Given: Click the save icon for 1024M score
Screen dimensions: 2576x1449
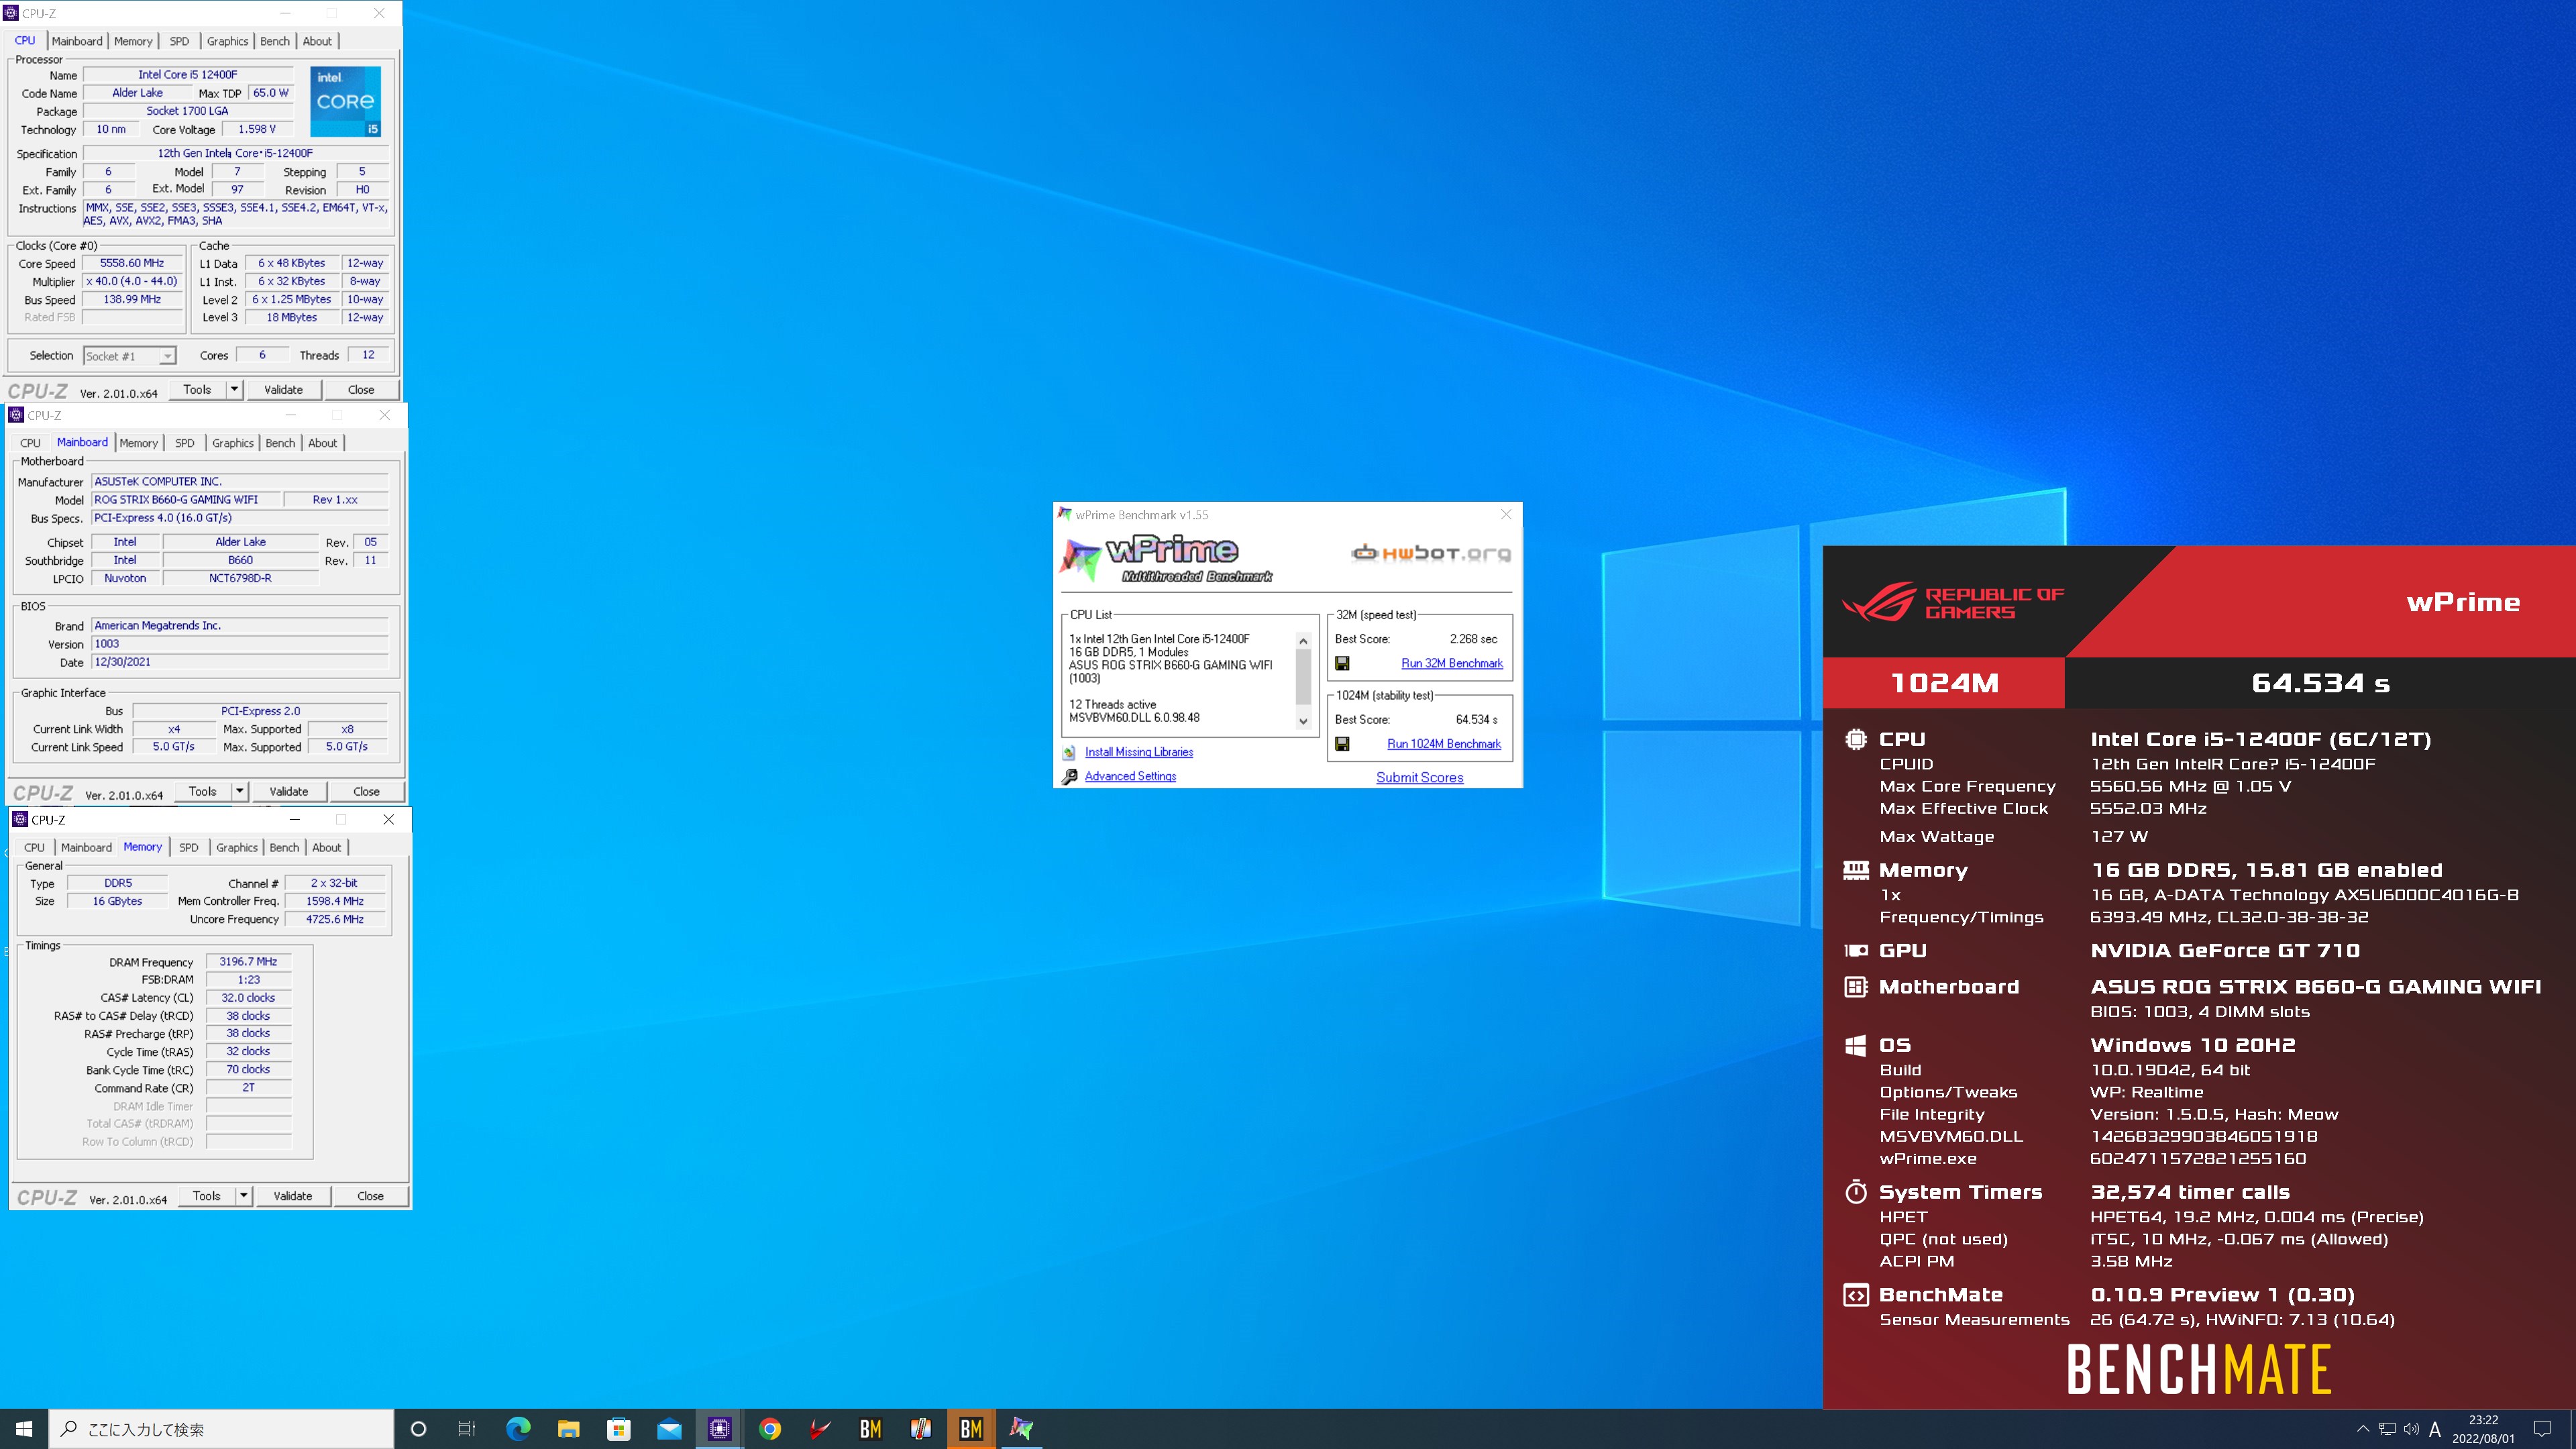Looking at the screenshot, I should [x=1342, y=744].
